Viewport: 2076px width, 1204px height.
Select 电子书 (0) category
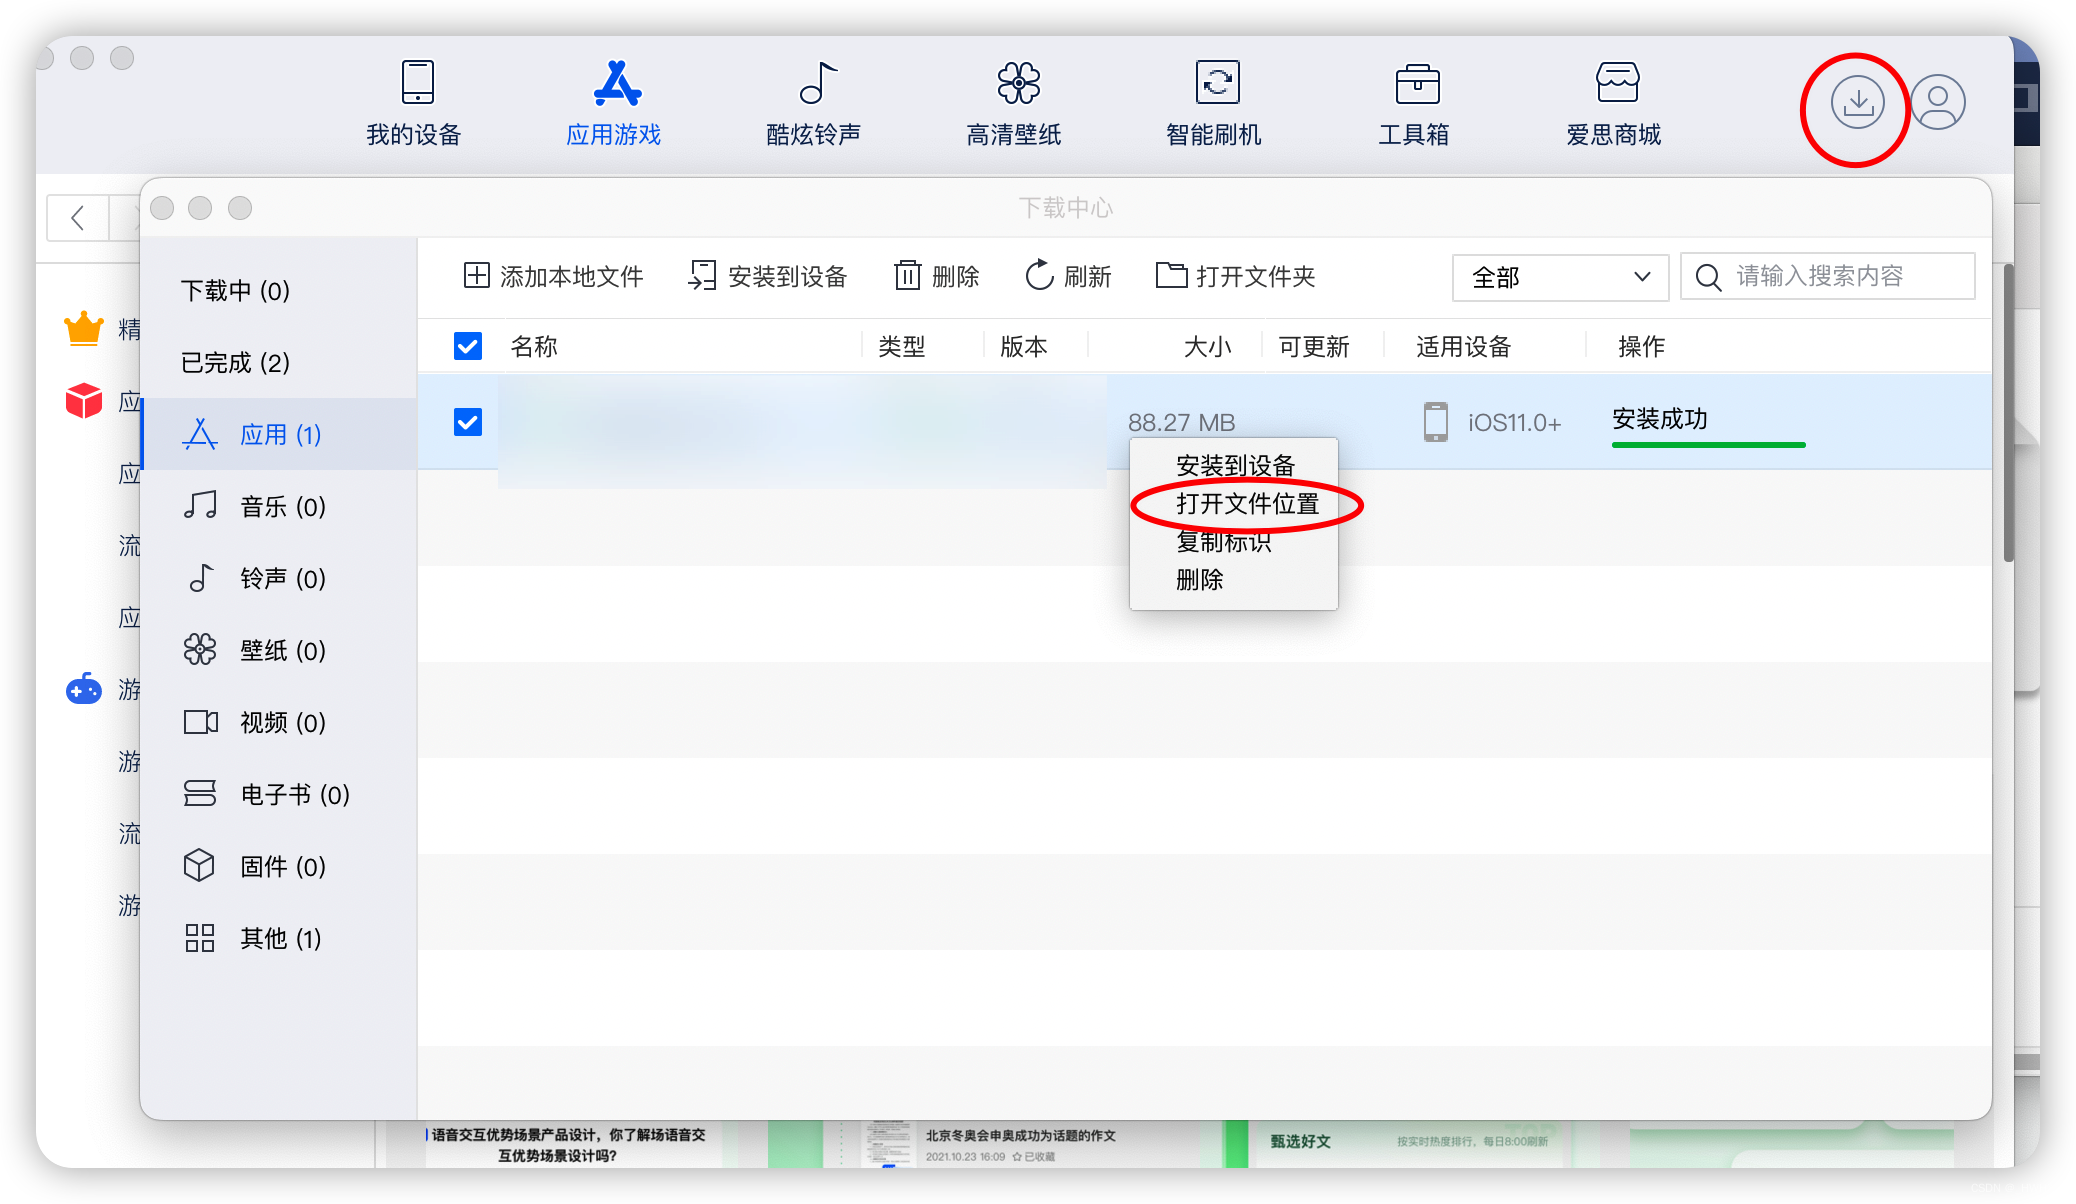point(280,794)
